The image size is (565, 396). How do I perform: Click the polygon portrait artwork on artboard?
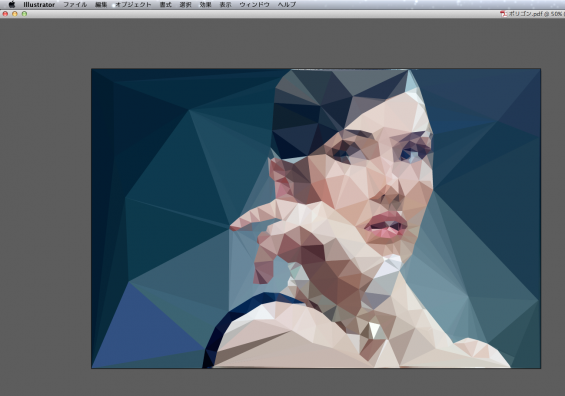point(316,218)
